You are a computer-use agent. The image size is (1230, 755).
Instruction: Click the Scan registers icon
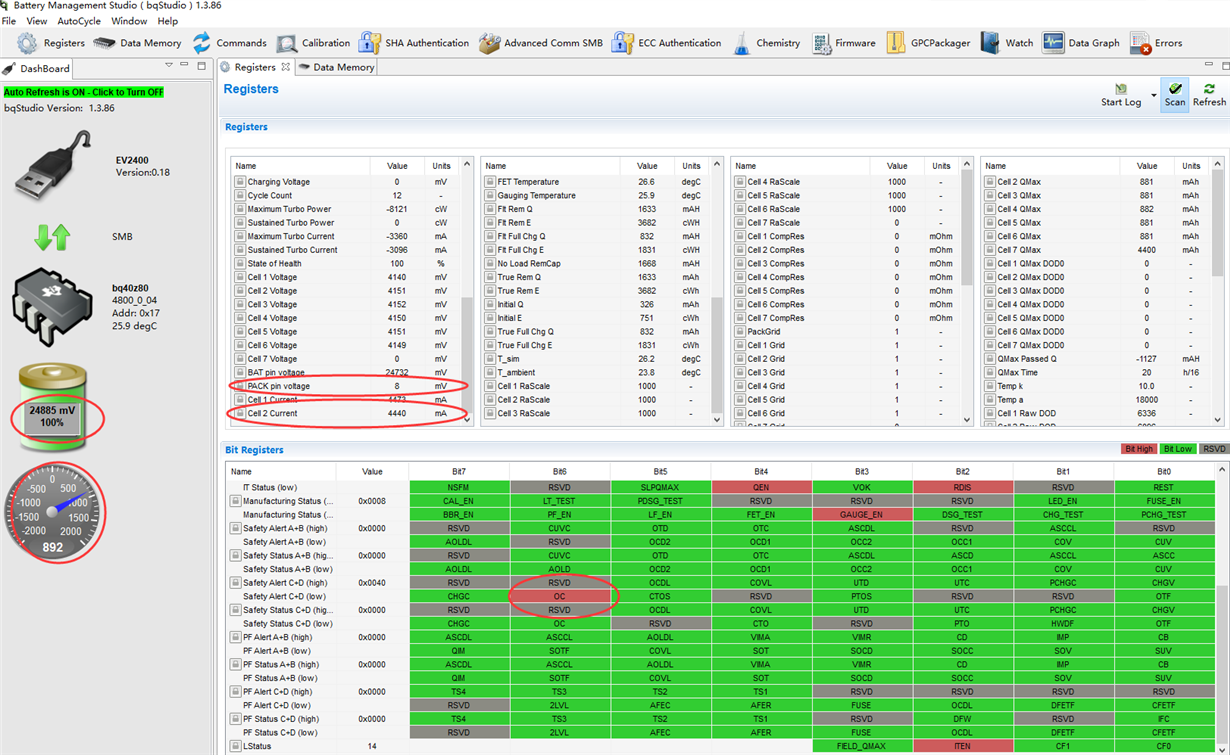pyautogui.click(x=1174, y=94)
